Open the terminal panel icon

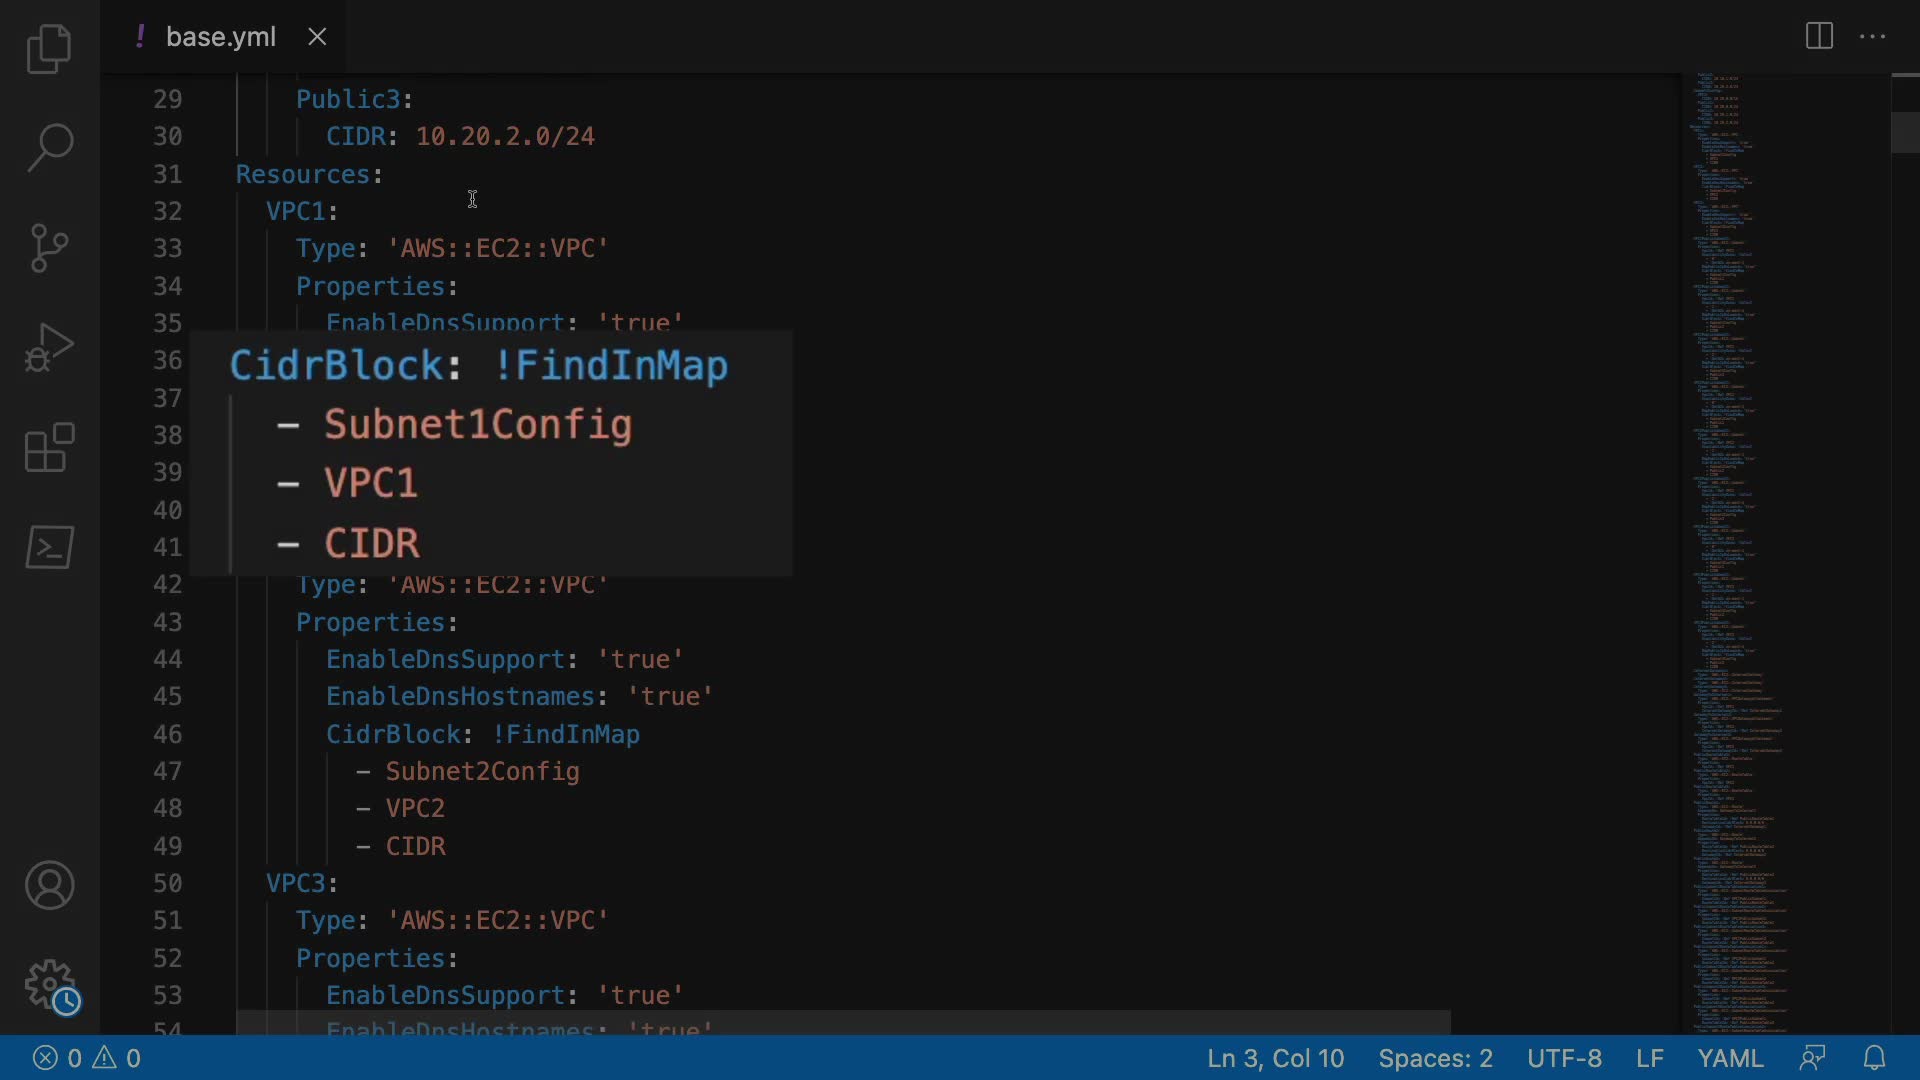49,547
